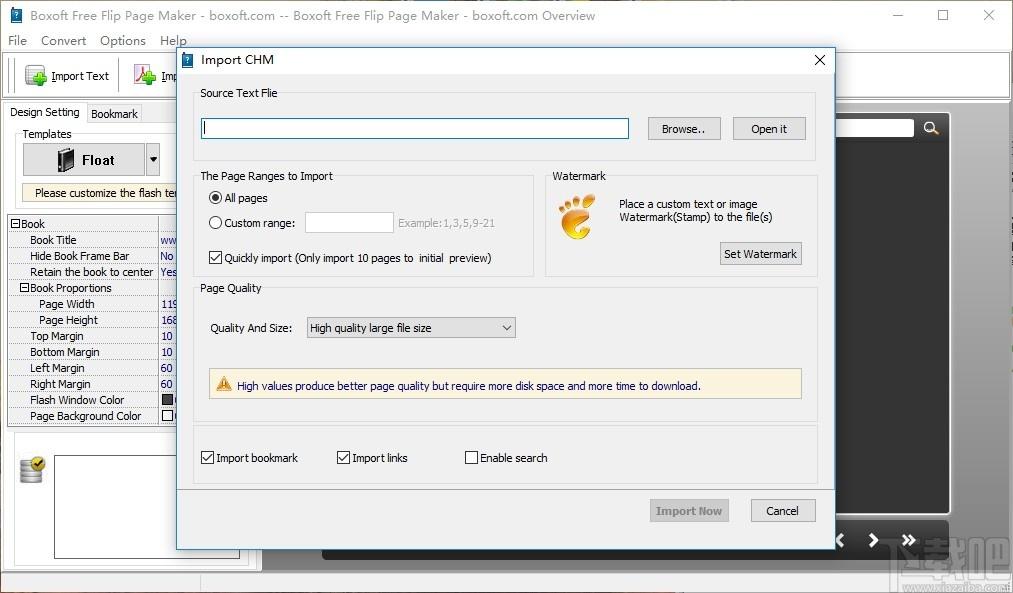Open the Convert menu

point(63,41)
